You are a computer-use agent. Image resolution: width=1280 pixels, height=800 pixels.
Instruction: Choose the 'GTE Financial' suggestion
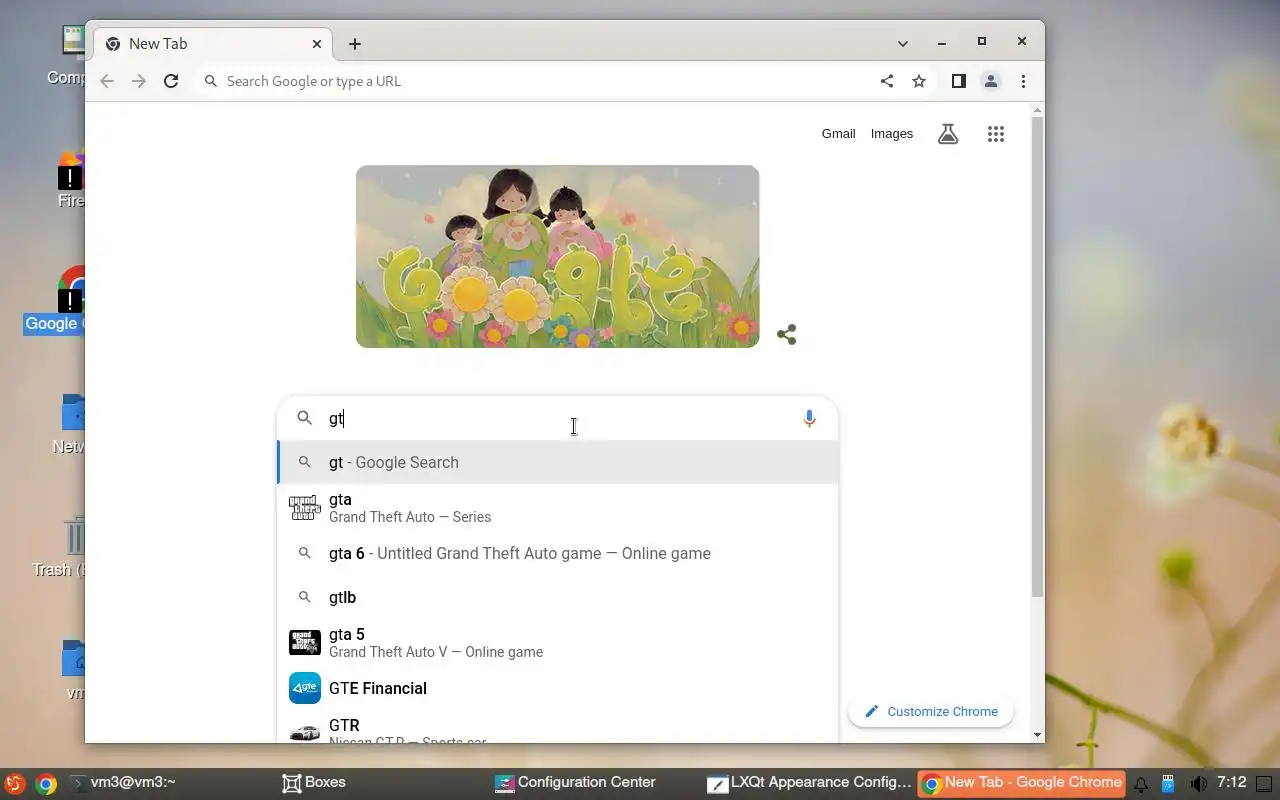coord(557,688)
